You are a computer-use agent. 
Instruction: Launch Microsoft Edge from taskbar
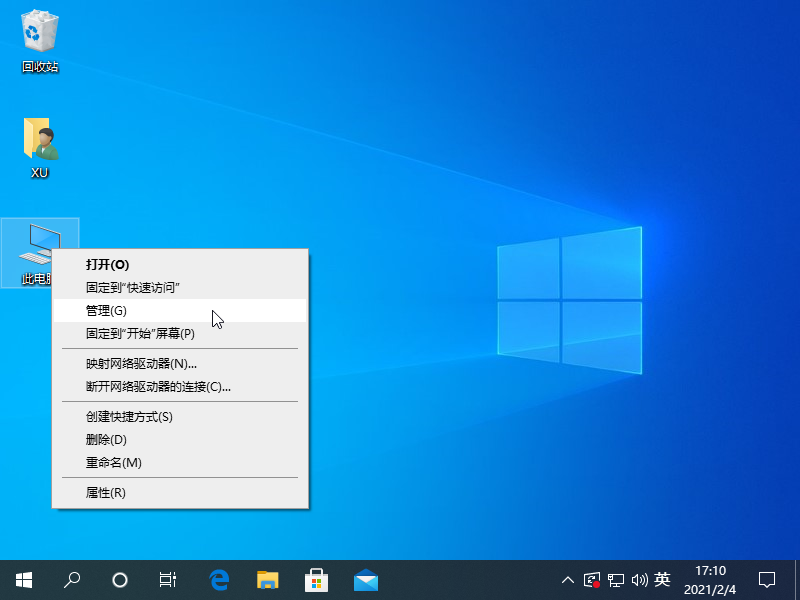coord(219,579)
